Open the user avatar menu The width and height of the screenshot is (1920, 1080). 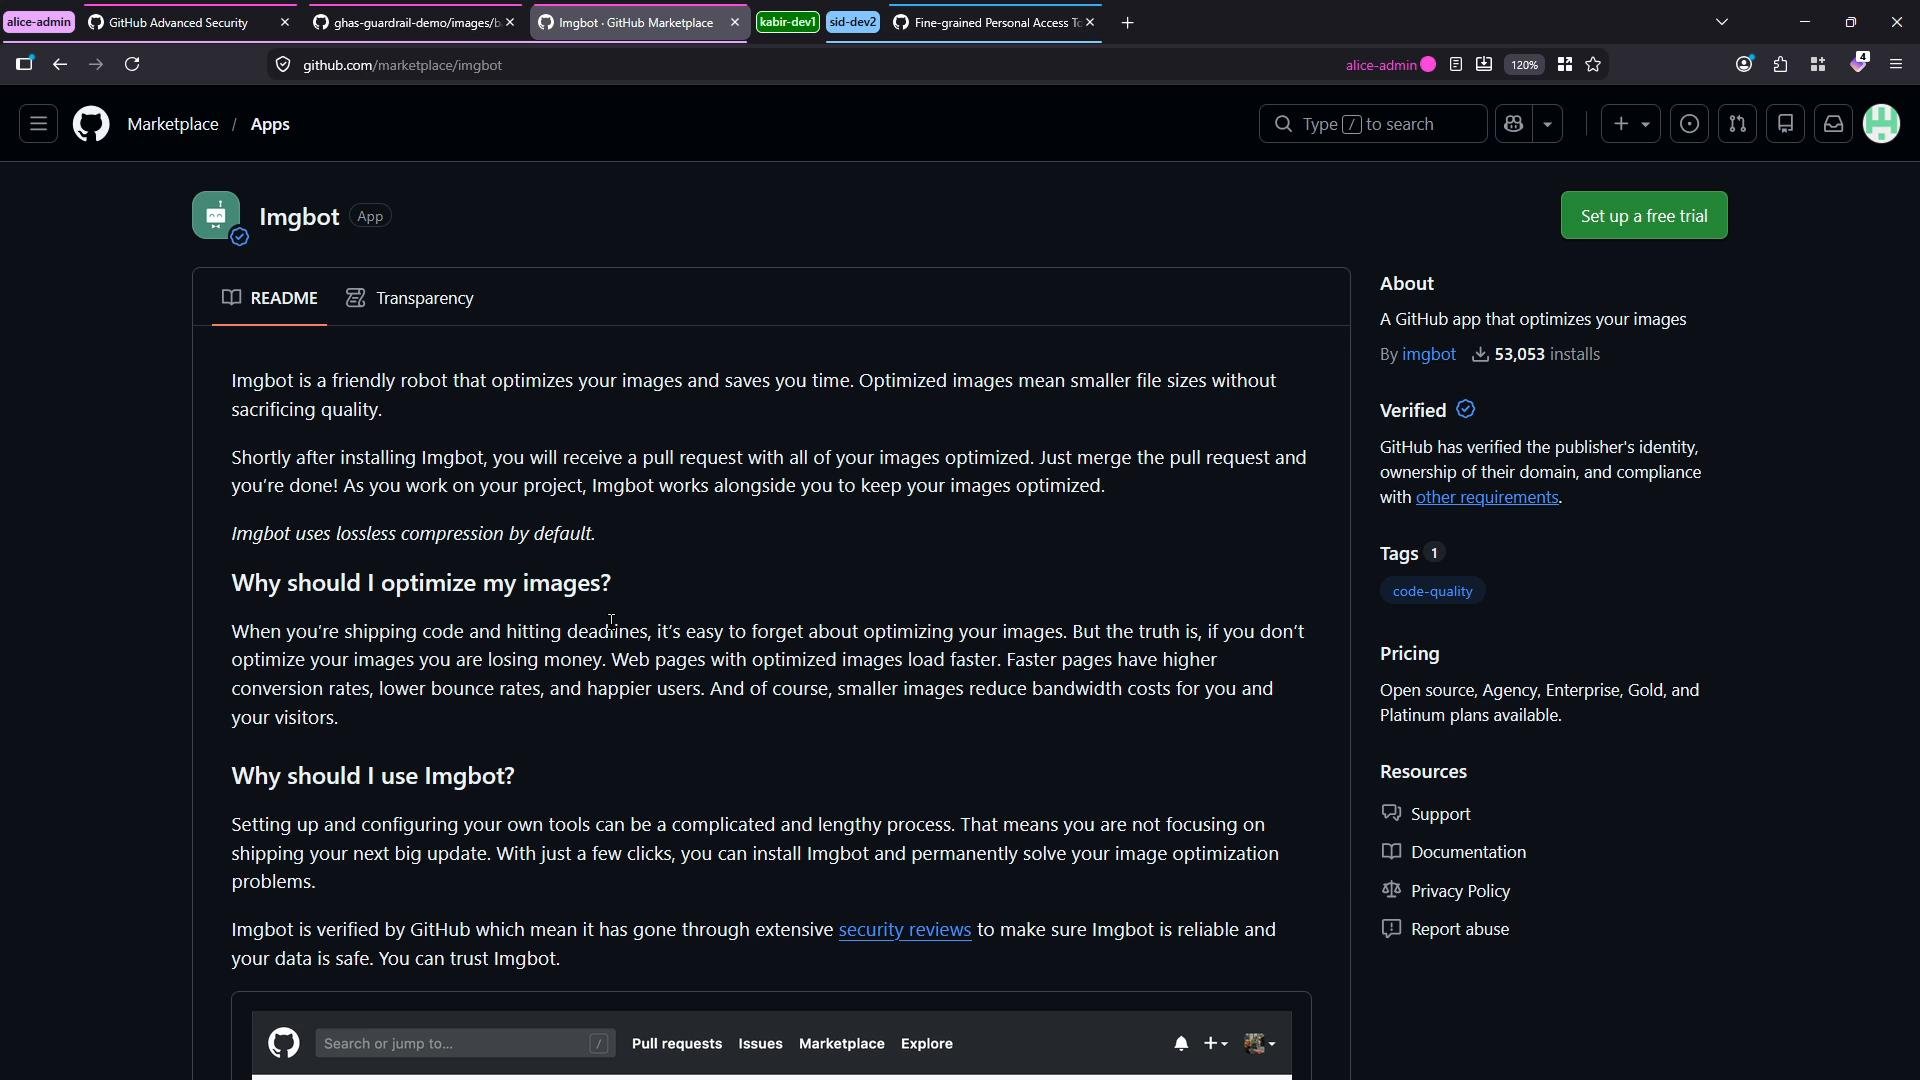(x=1882, y=124)
